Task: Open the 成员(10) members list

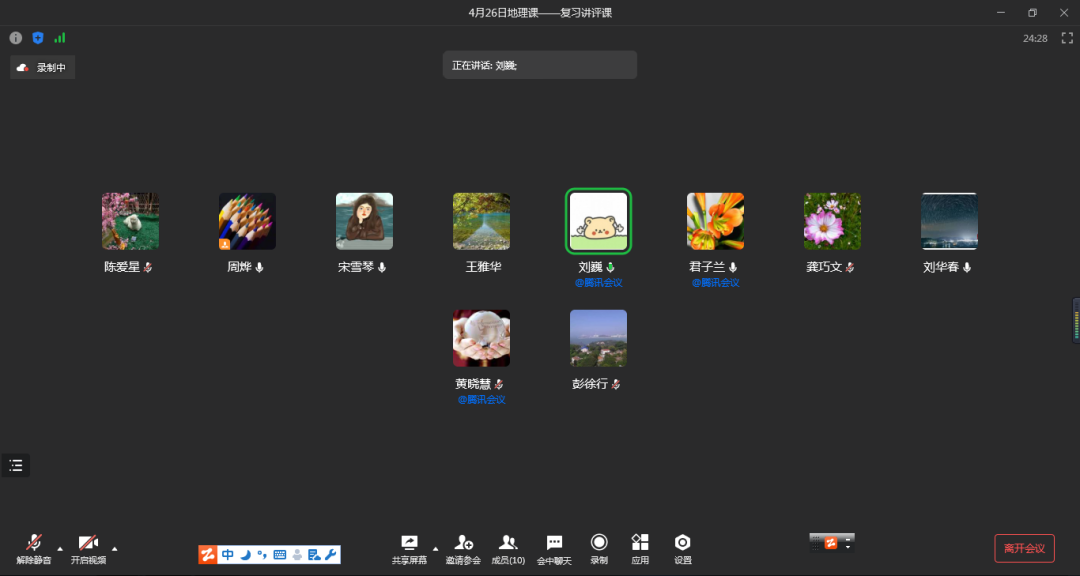Action: pos(508,549)
